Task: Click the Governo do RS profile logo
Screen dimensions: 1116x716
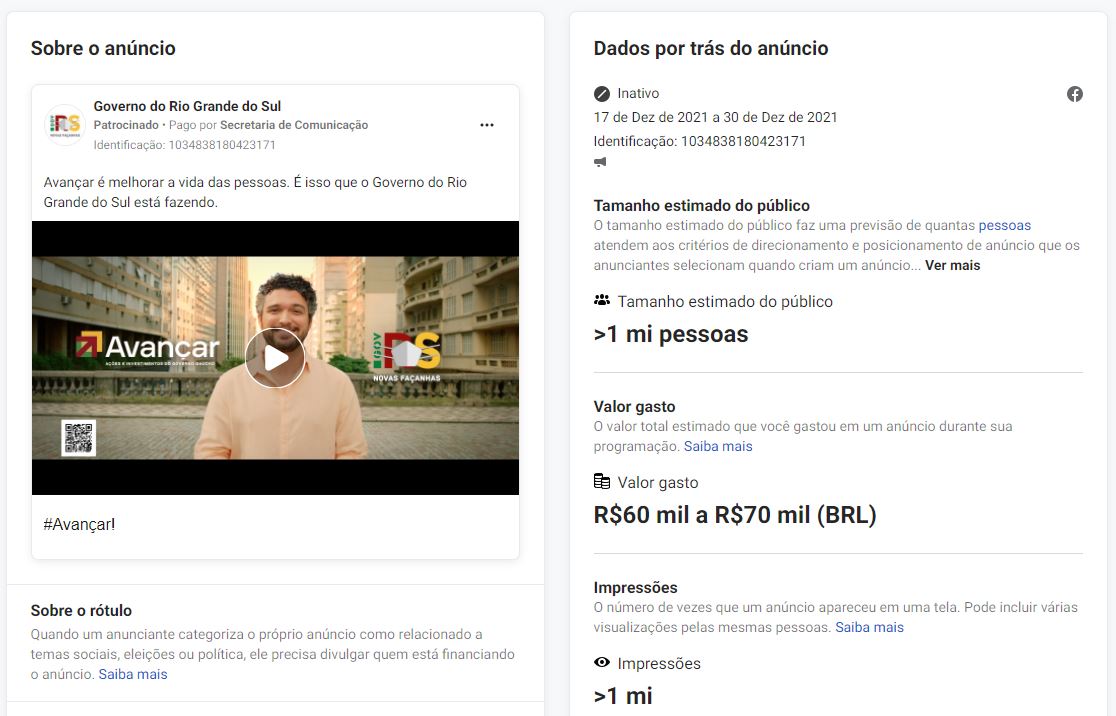Action: [x=65, y=125]
